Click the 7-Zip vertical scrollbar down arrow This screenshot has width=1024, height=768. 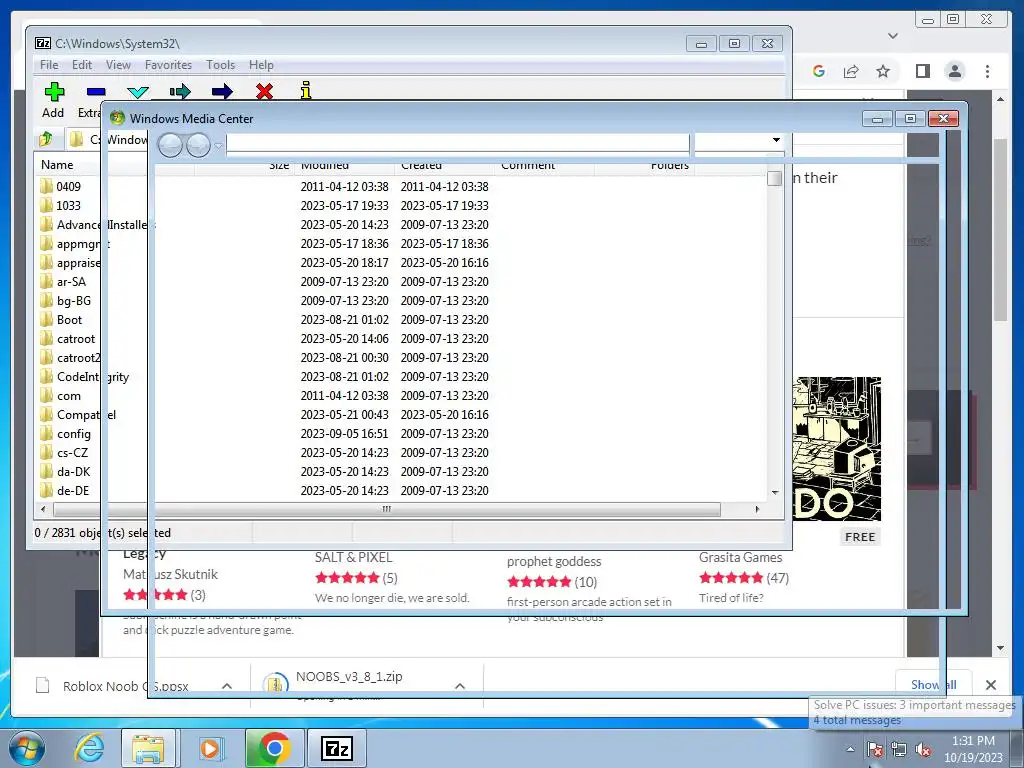pyautogui.click(x=775, y=493)
